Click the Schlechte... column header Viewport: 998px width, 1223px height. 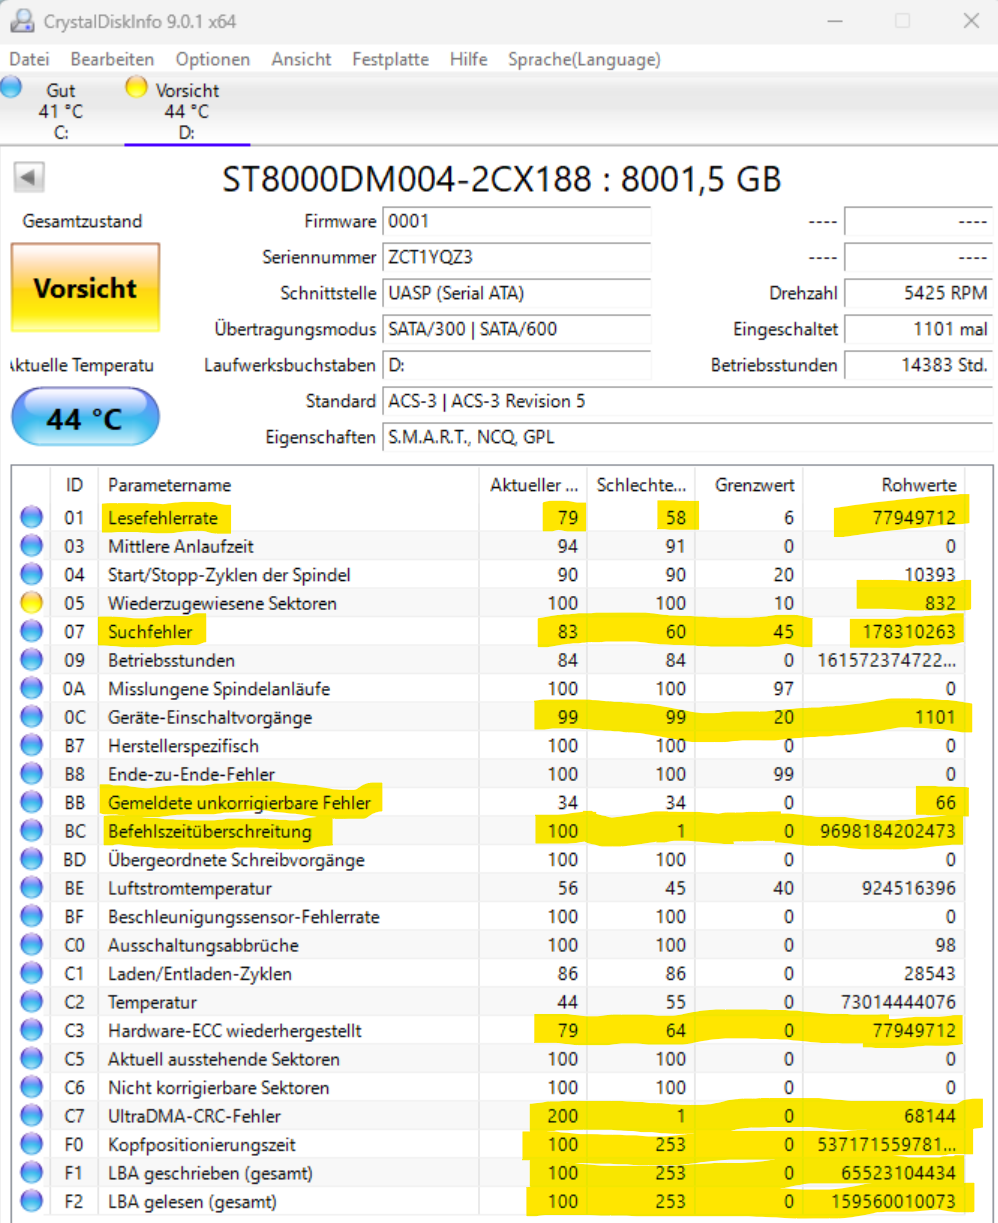click(641, 485)
